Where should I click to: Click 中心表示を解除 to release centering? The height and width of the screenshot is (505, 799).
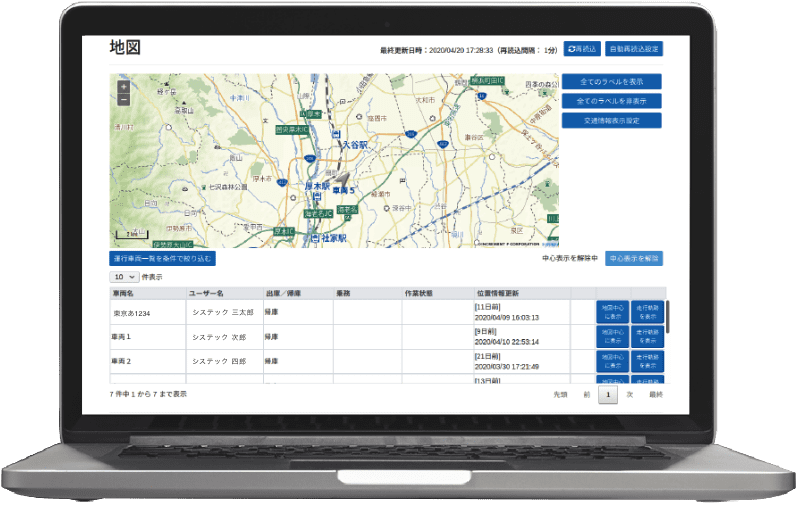click(633, 258)
